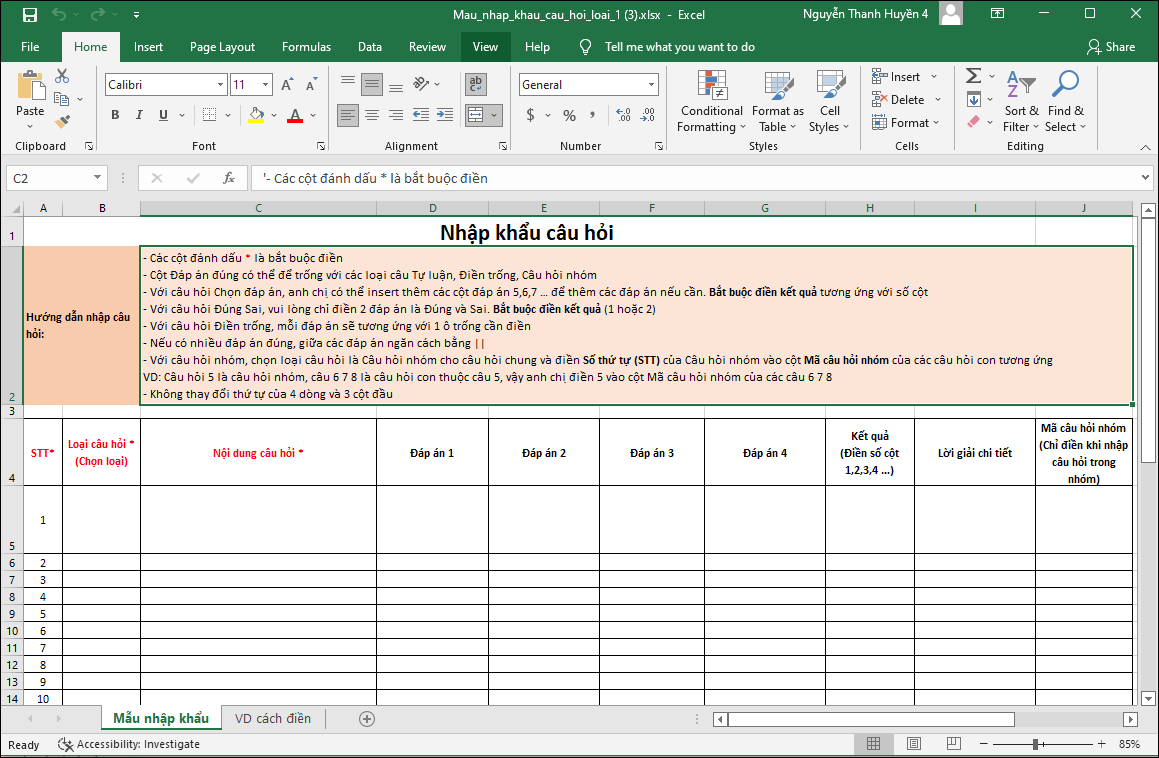Viewport: 1159px width, 758px height.
Task: Toggle Wrap Text button
Action: [476, 85]
